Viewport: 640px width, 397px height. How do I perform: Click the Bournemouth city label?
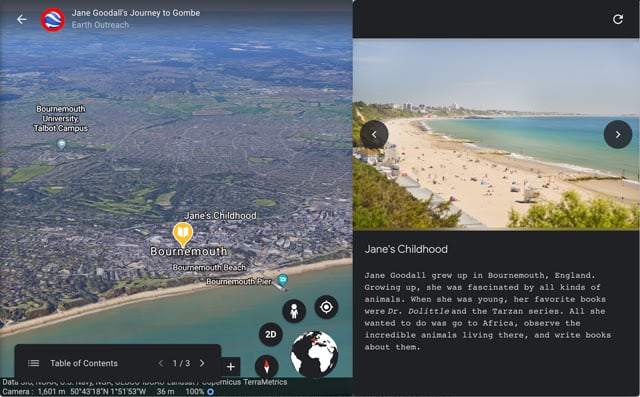point(189,251)
